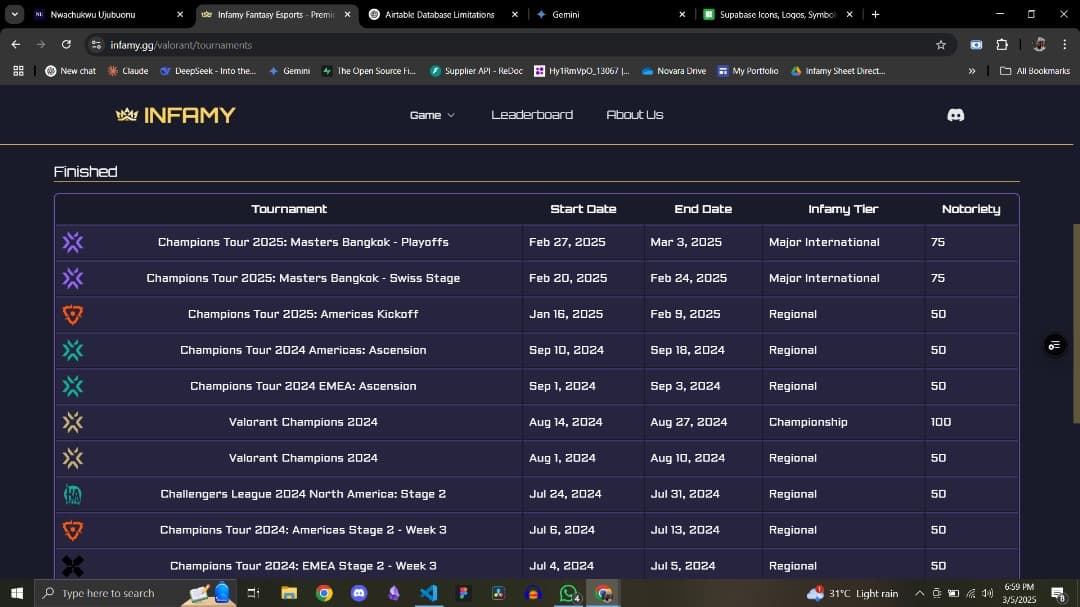Click icon beside Masters Bangkok - Swiss Stage
The height and width of the screenshot is (607, 1080).
click(72, 278)
